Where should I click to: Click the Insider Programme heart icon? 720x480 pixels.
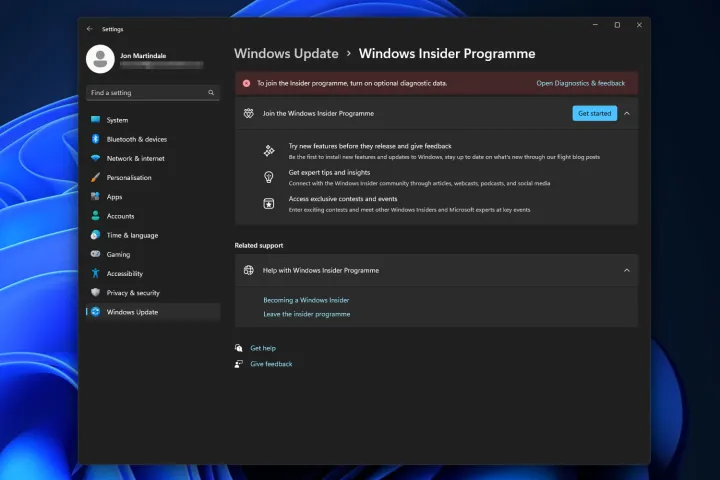point(248,113)
